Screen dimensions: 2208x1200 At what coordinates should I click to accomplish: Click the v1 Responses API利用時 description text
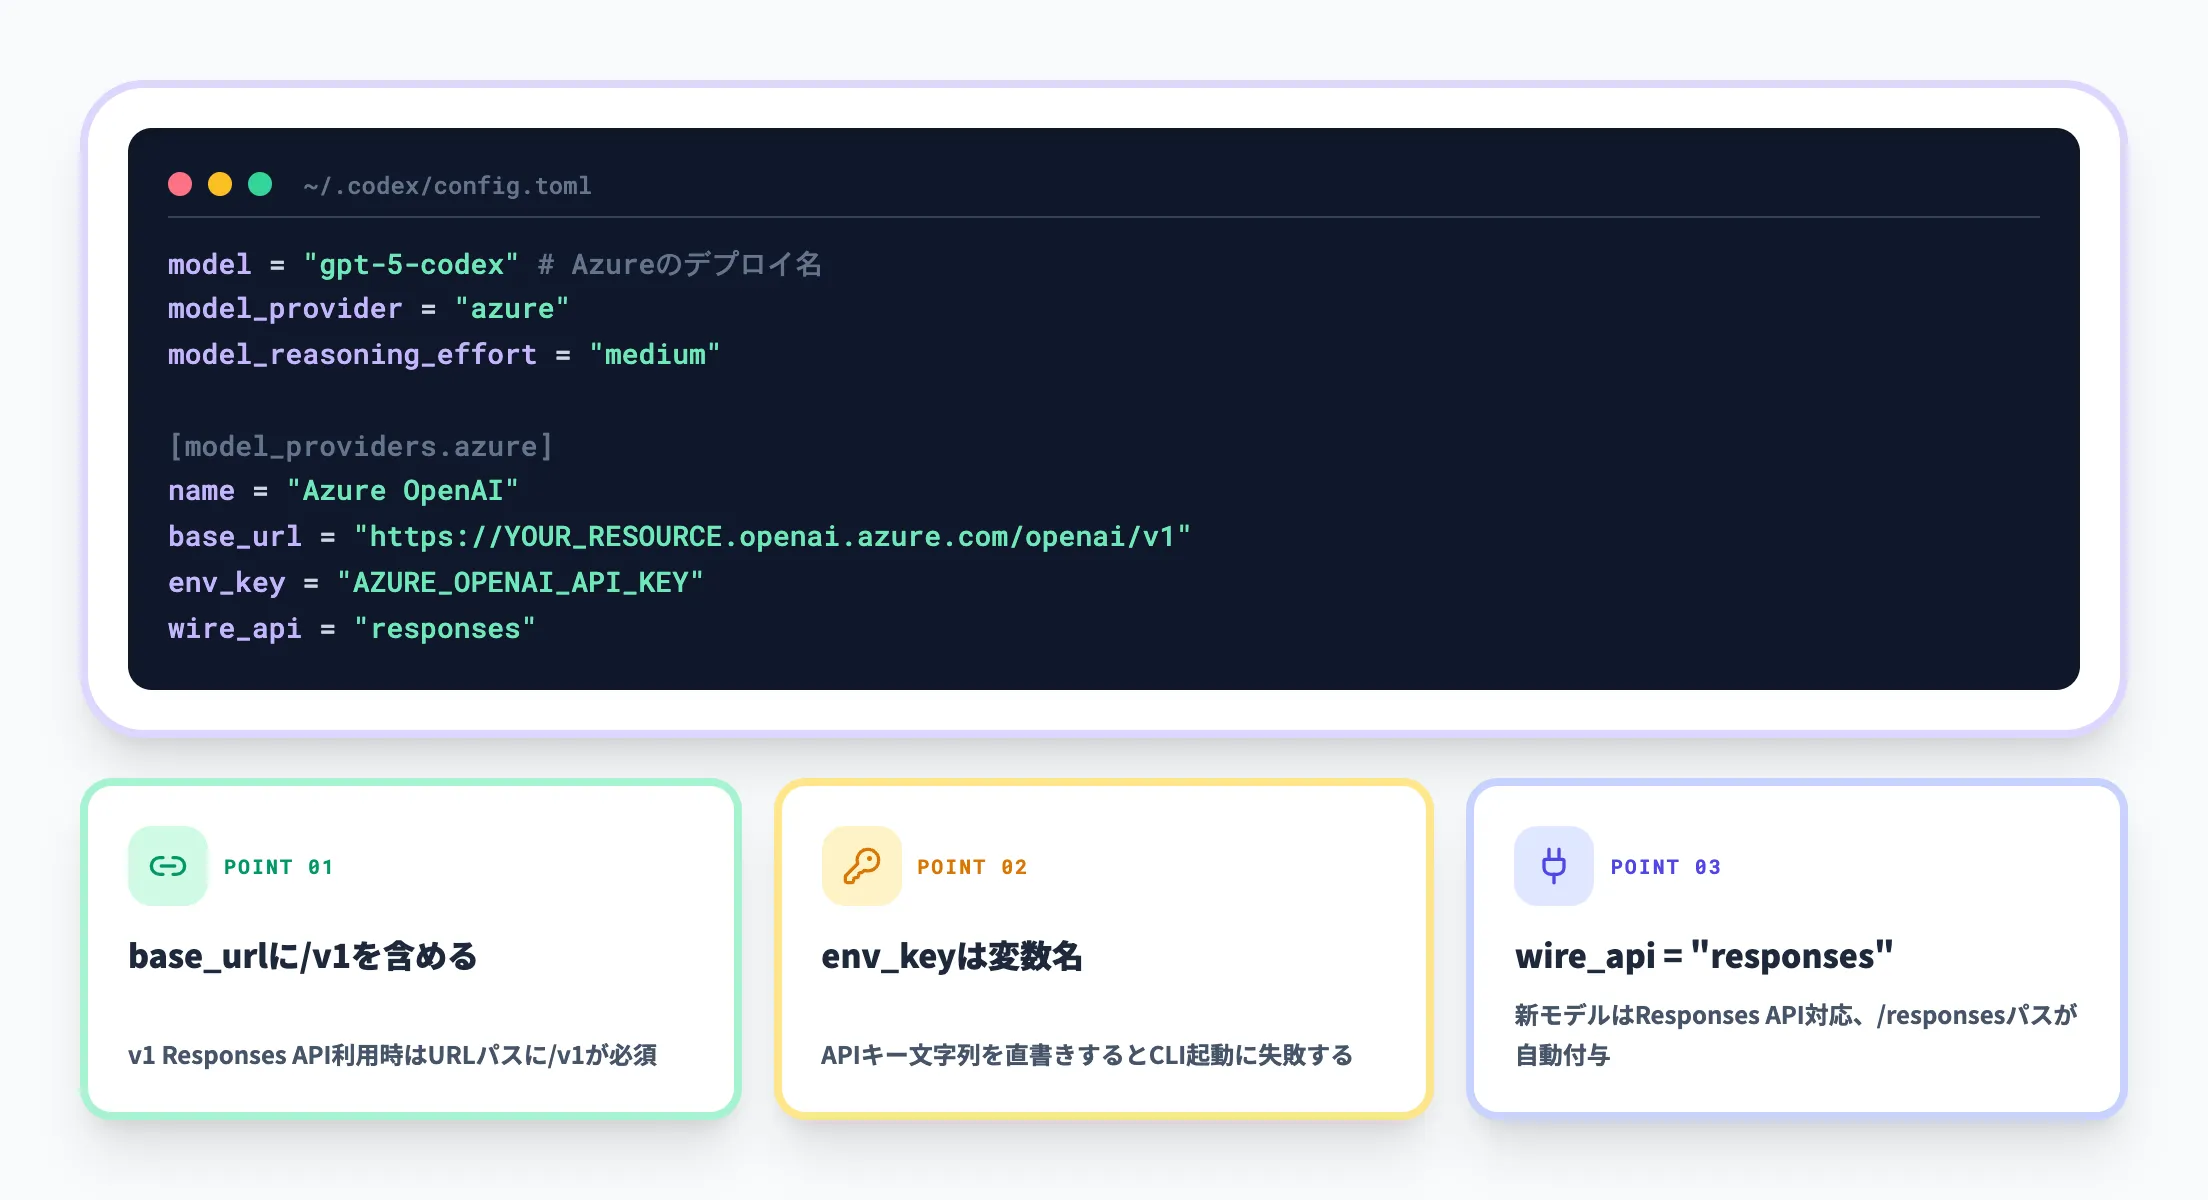coord(393,1055)
